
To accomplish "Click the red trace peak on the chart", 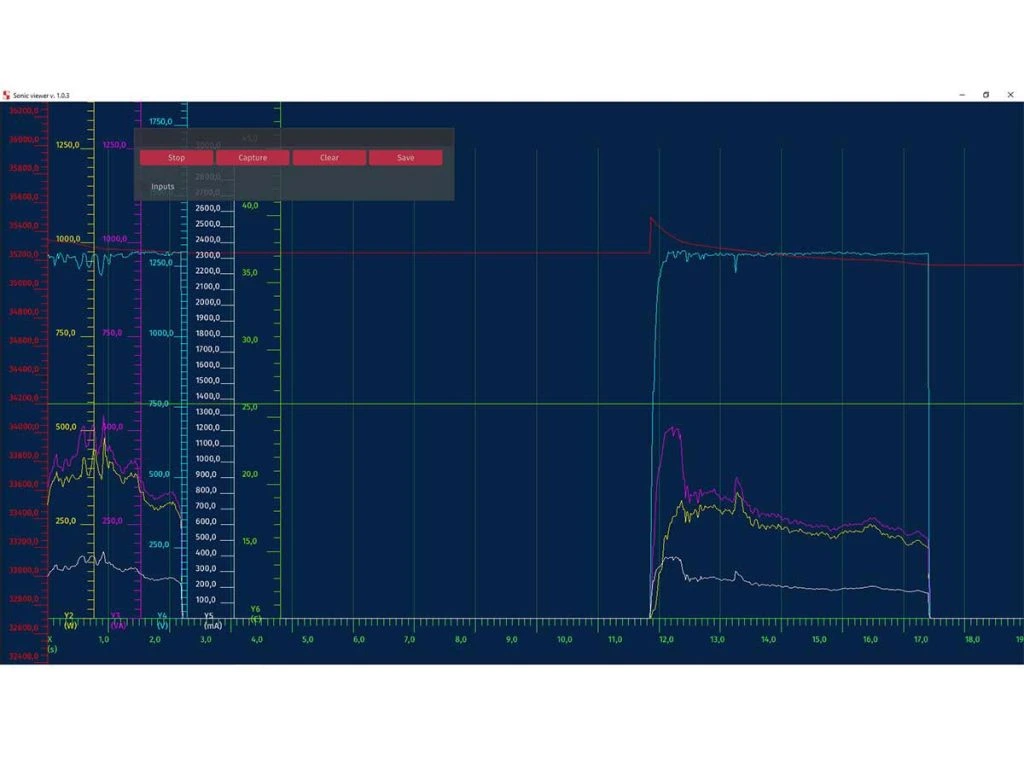I will [652, 215].
